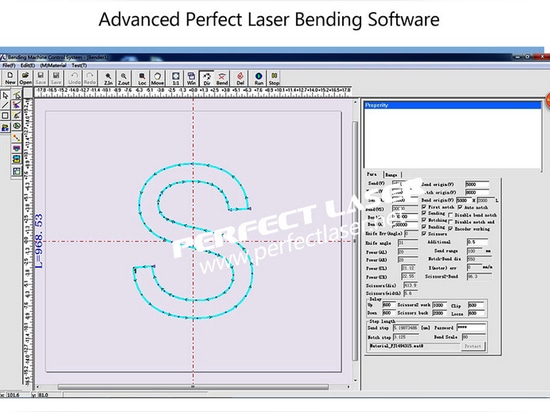Viewport: 550px width, 412px height.
Task: Open the Edit(E) menu
Action: tap(28, 65)
